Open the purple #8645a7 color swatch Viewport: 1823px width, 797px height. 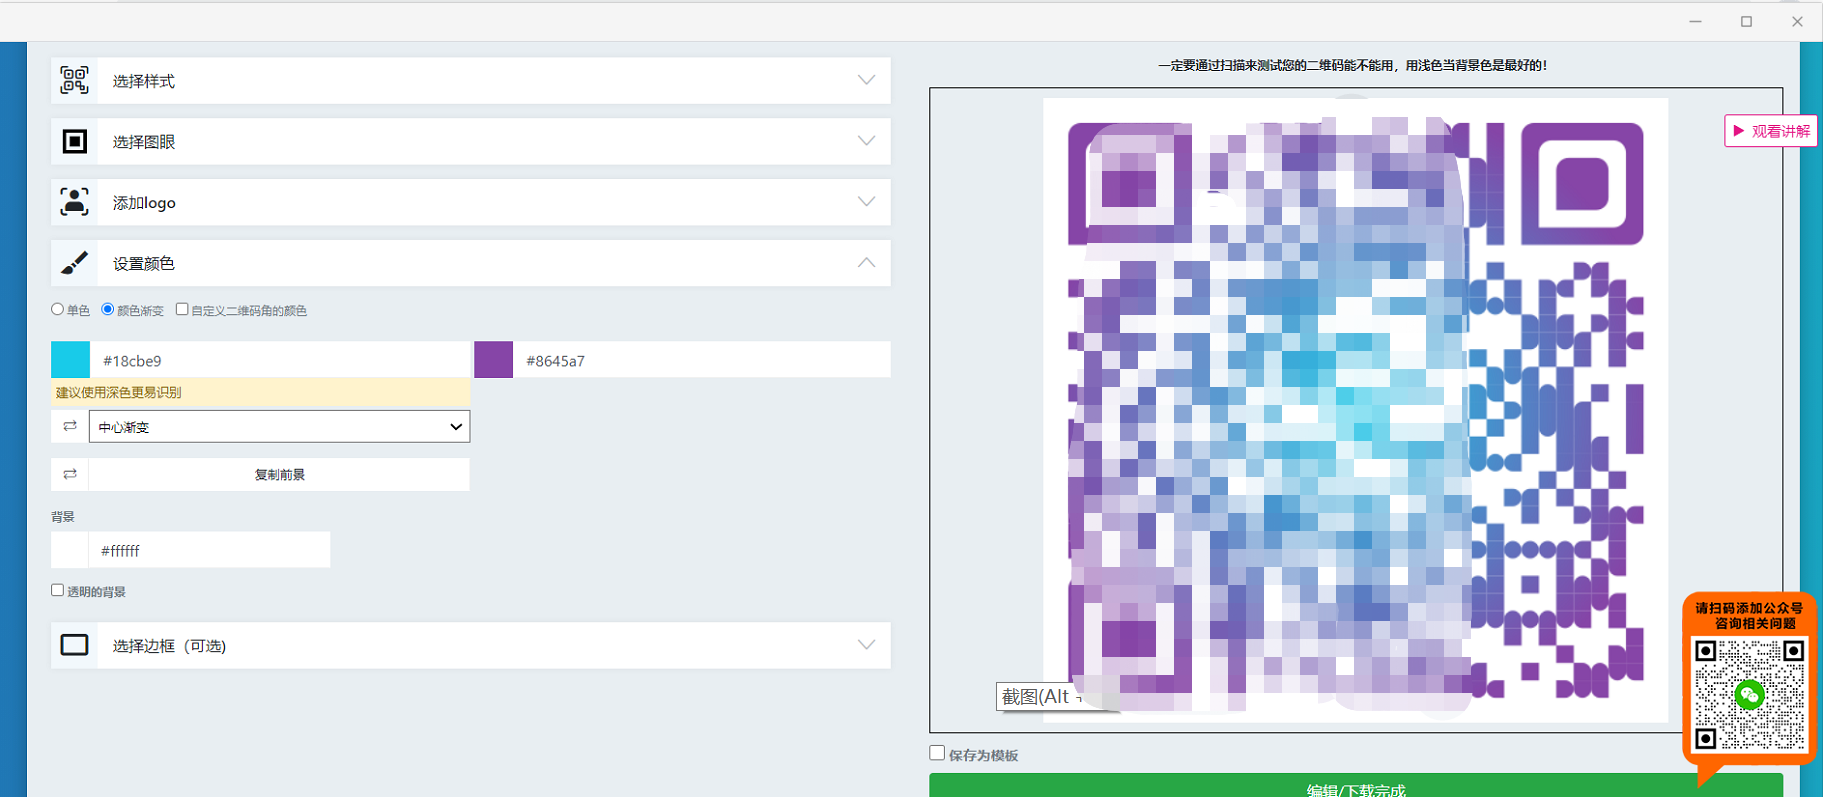[x=493, y=360]
